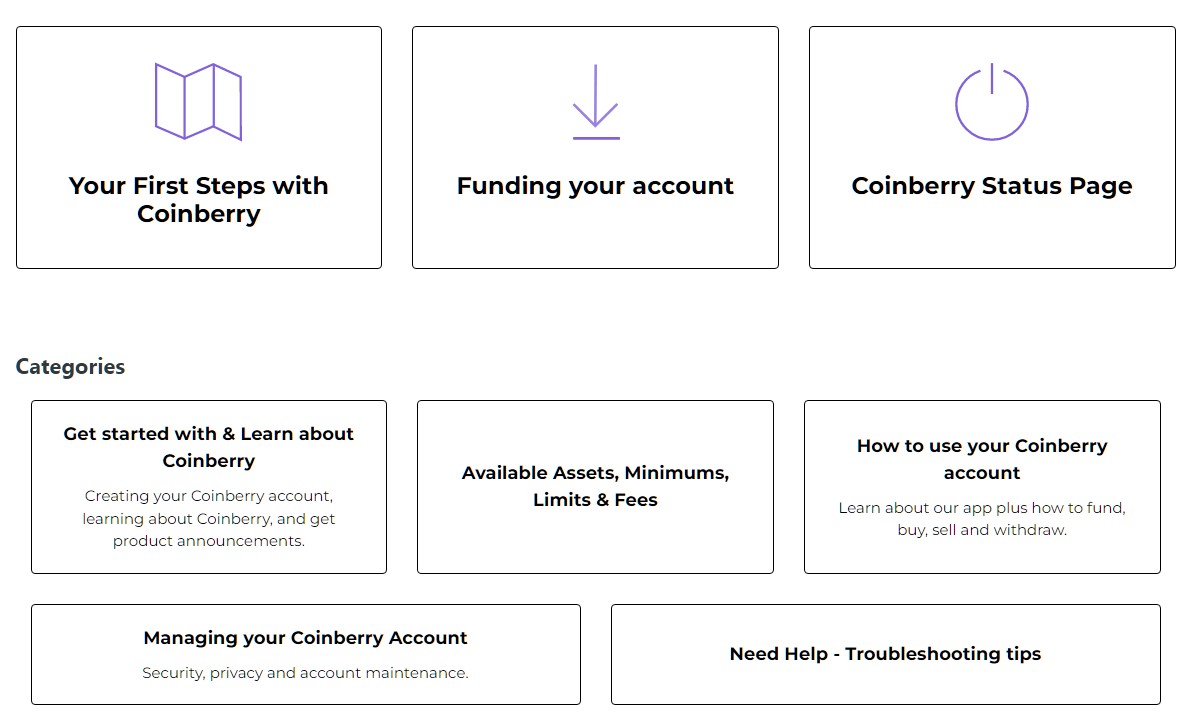This screenshot has width=1191, height=716.
Task: Open Your First Steps with Coinberry title
Action: [x=198, y=200]
